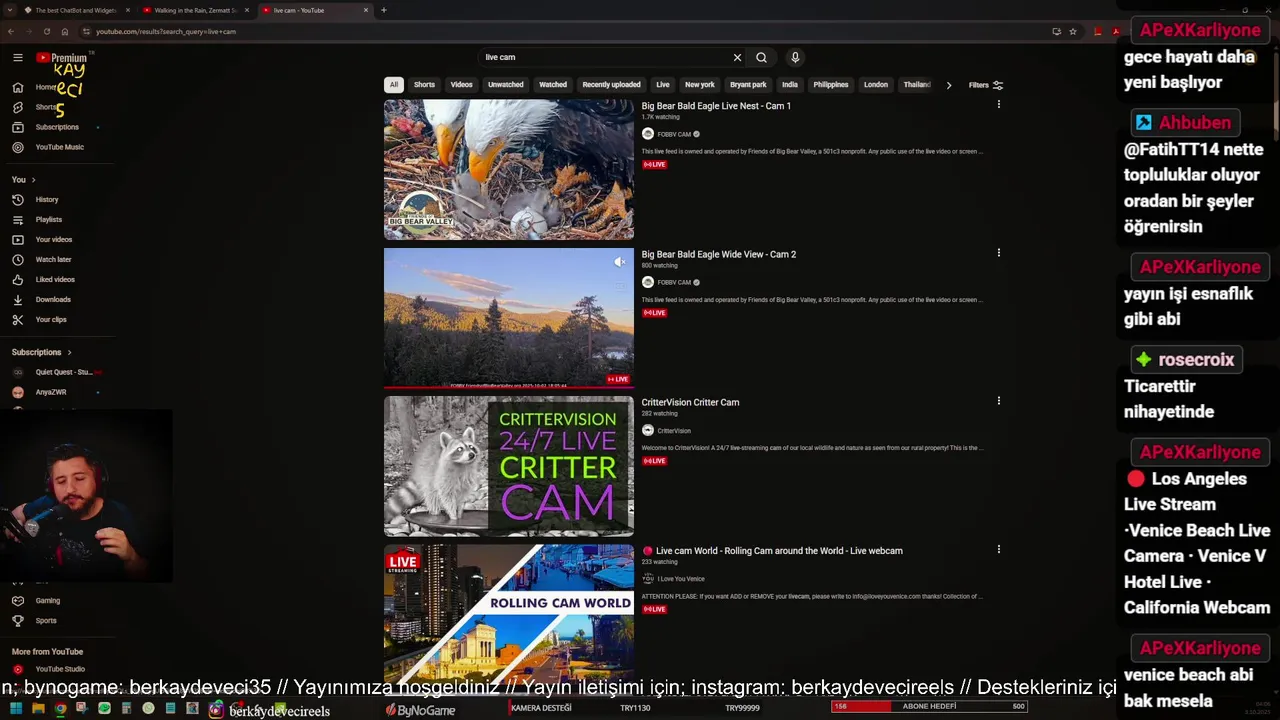Screen dimensions: 1280x720
Task: Select the Live filter chip
Action: [x=663, y=85]
